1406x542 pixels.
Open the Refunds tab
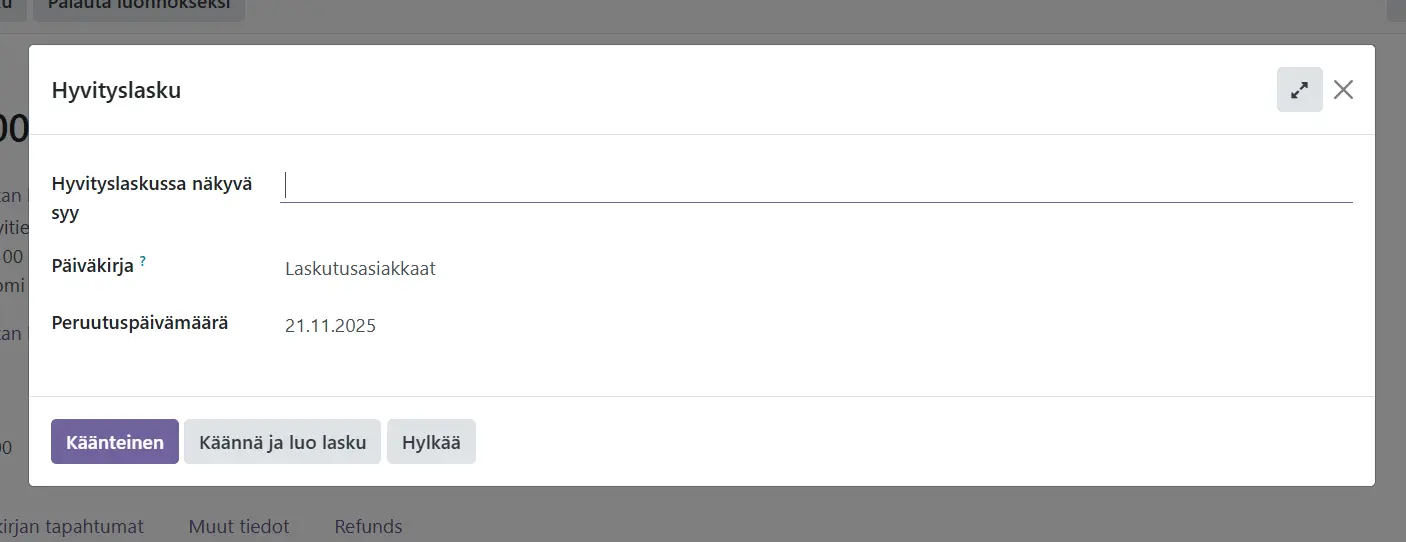click(368, 526)
